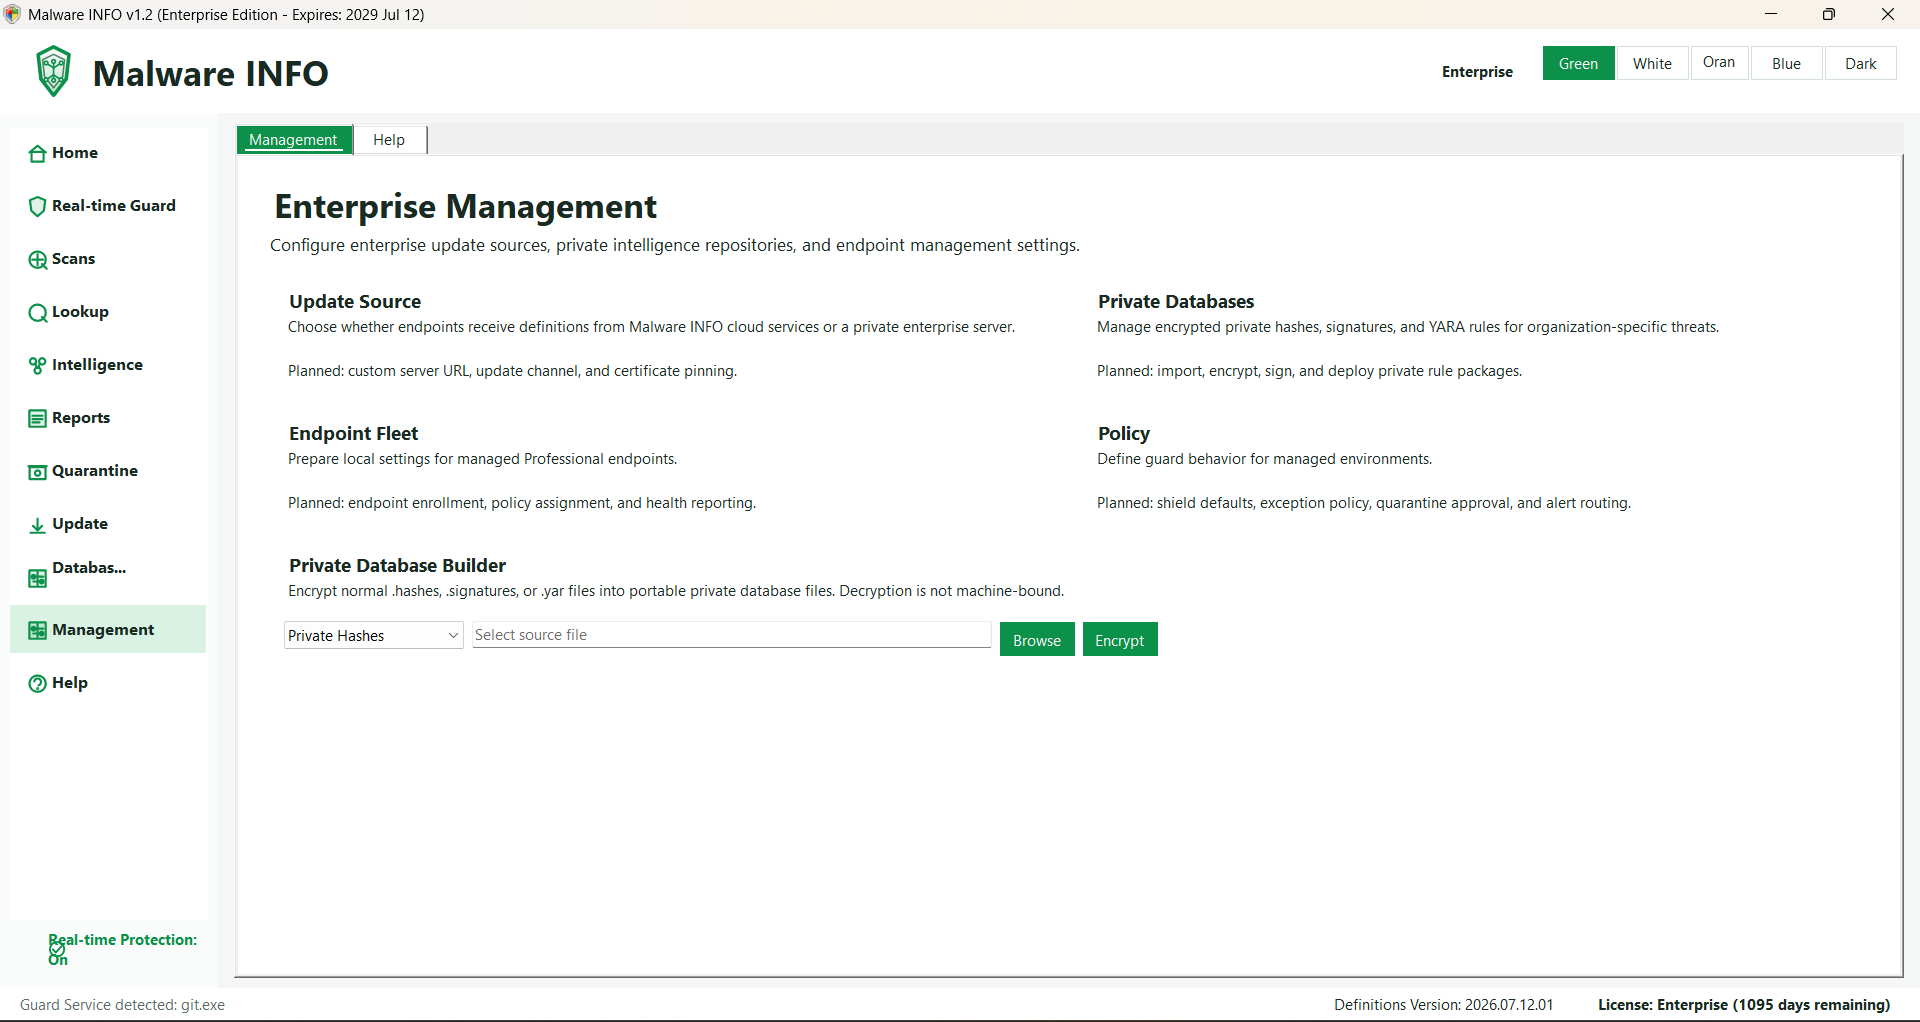Apply the Oran theme

1719,62
